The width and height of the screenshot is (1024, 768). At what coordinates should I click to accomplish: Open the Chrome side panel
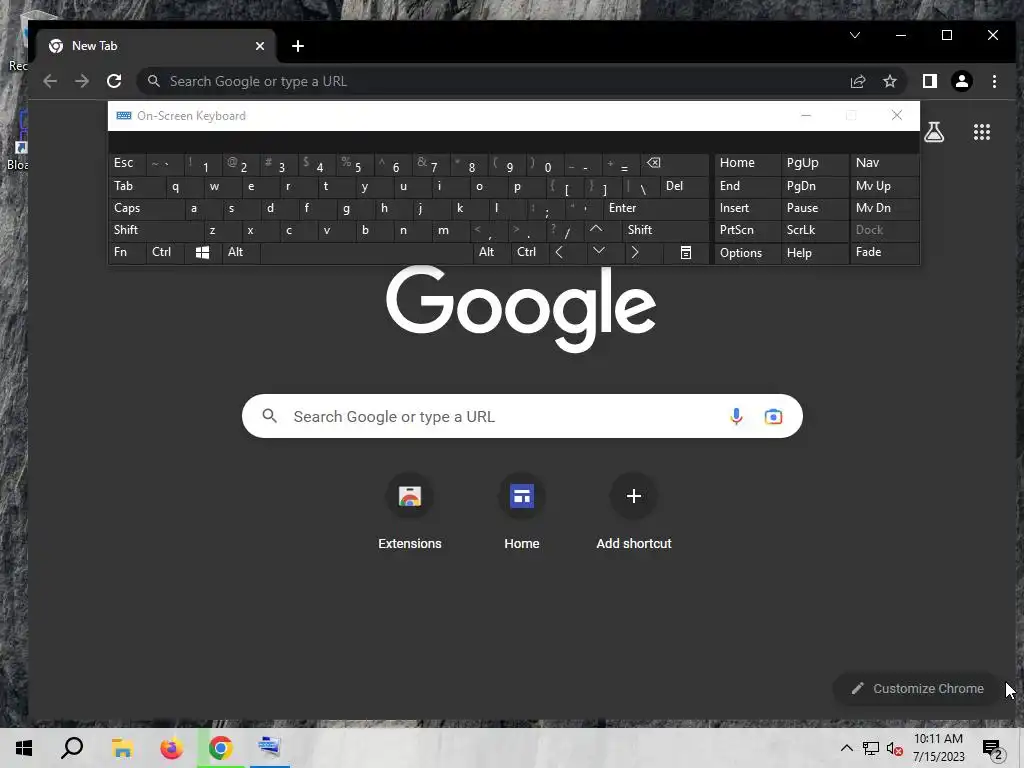[929, 81]
